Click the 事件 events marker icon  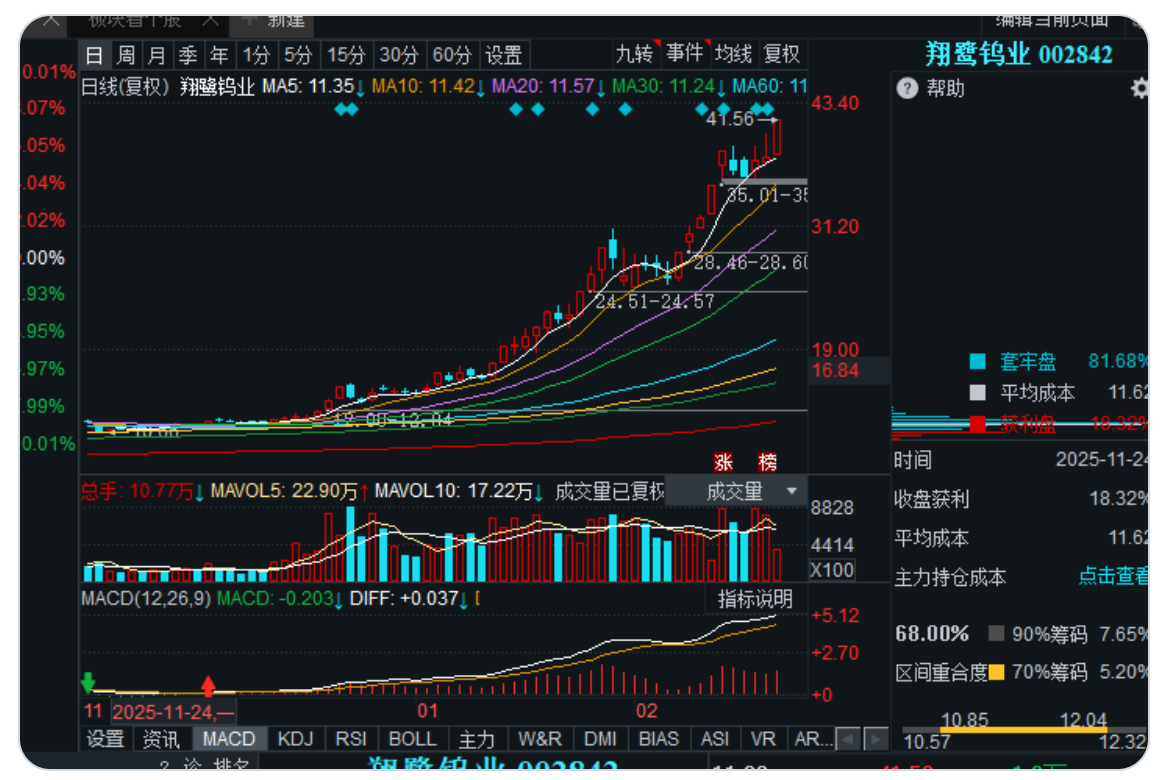pyautogui.click(x=682, y=56)
